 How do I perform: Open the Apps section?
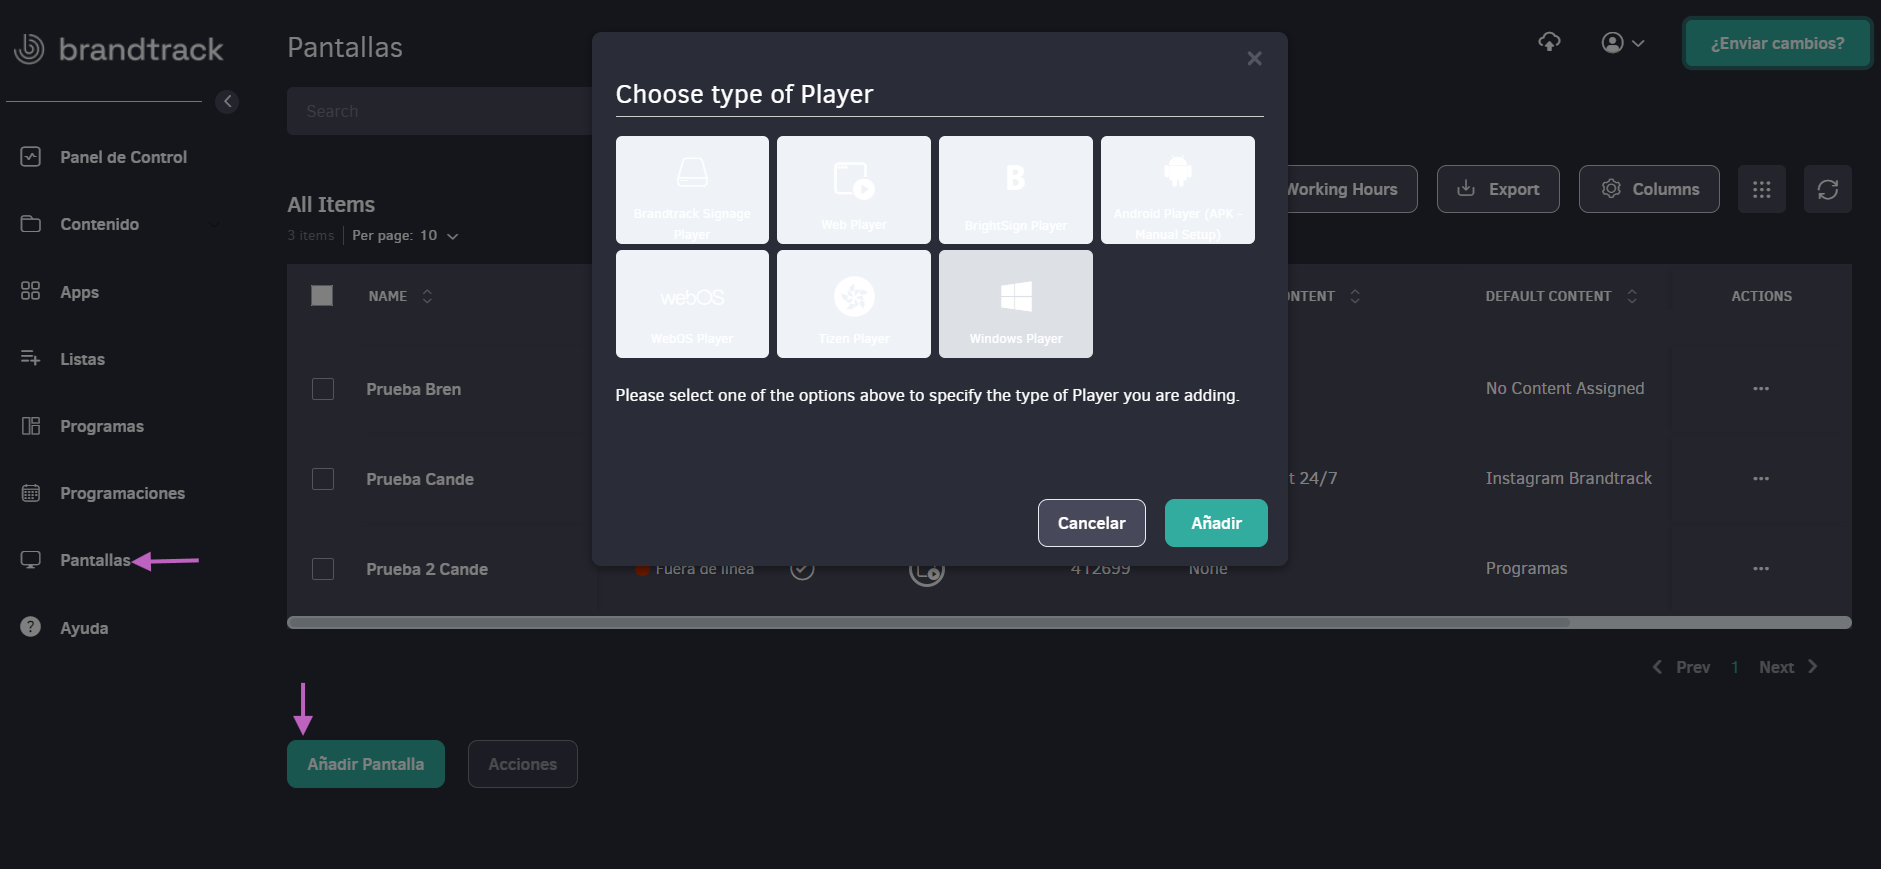pyautogui.click(x=79, y=292)
